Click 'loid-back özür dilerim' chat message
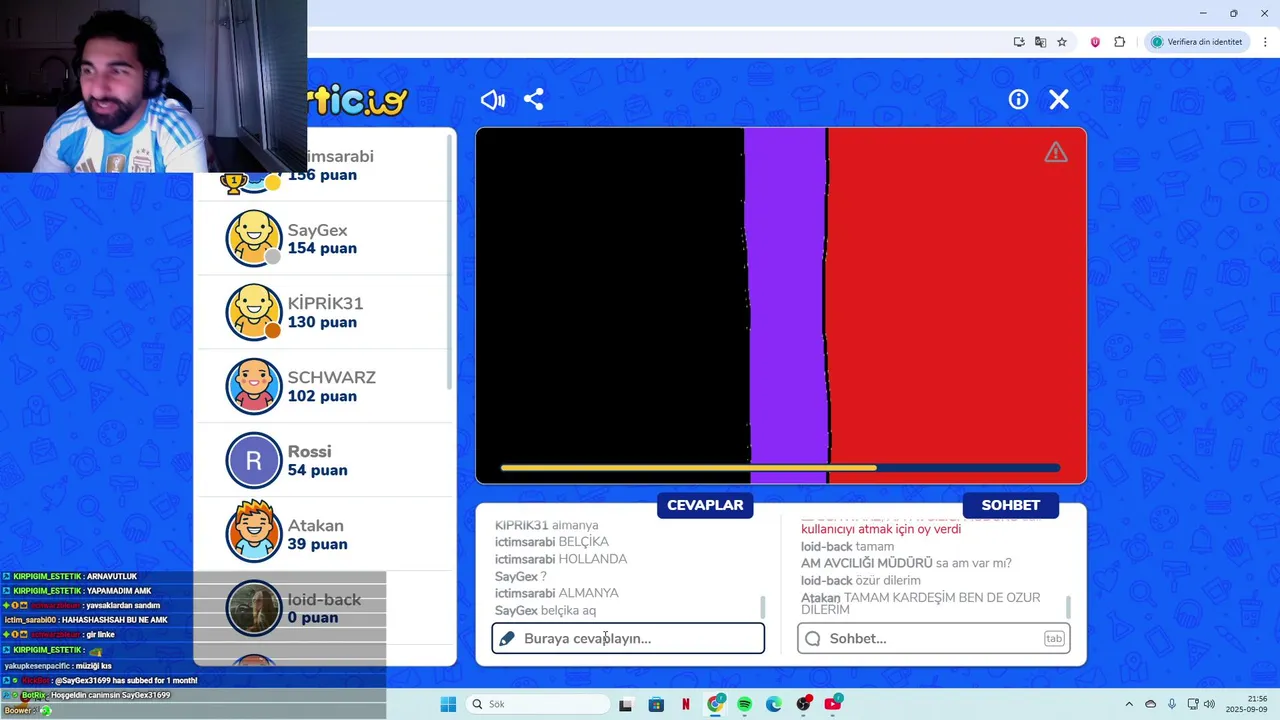The height and width of the screenshot is (720, 1280). (x=861, y=580)
